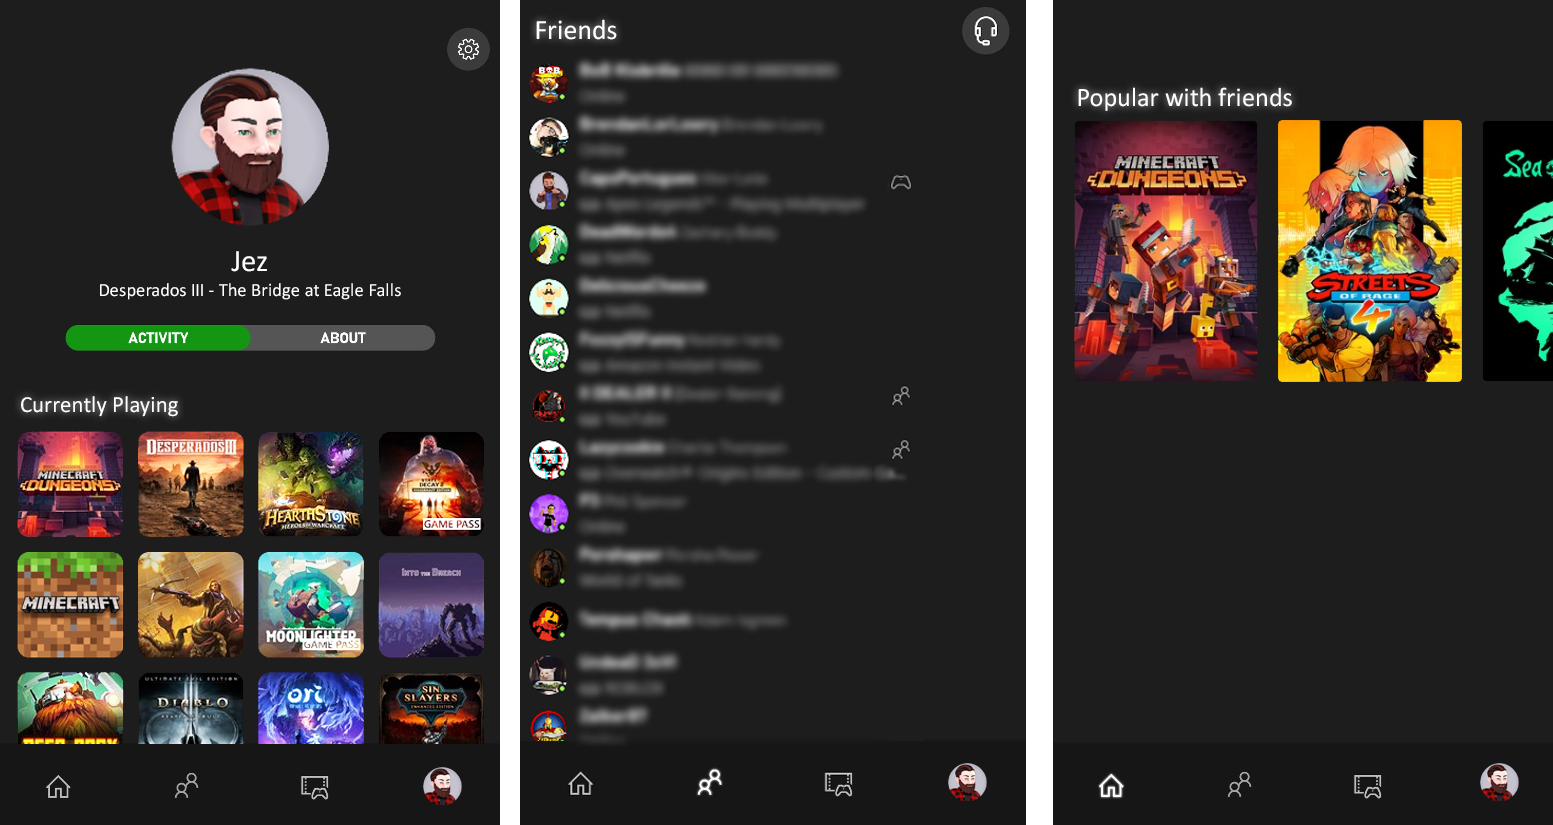
Task: Open the Ori game tile
Action: tap(311, 708)
